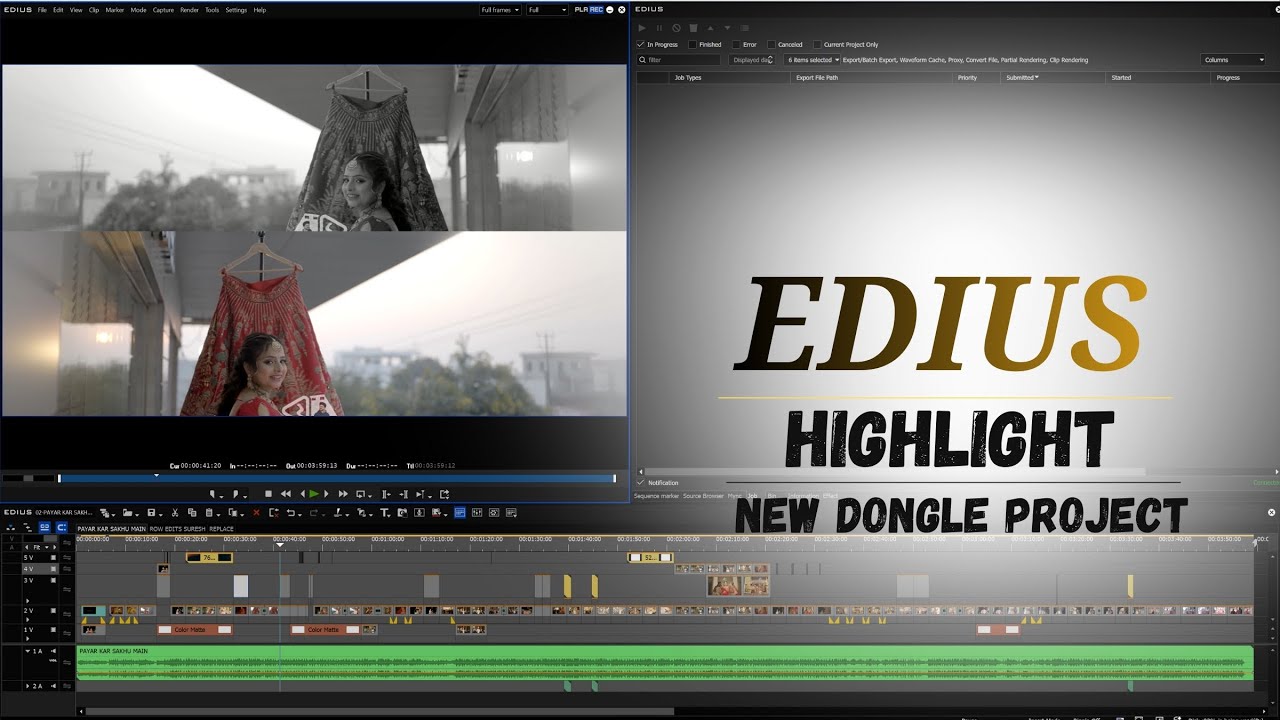
Task: Click the Open Project folder icon
Action: click(x=128, y=513)
